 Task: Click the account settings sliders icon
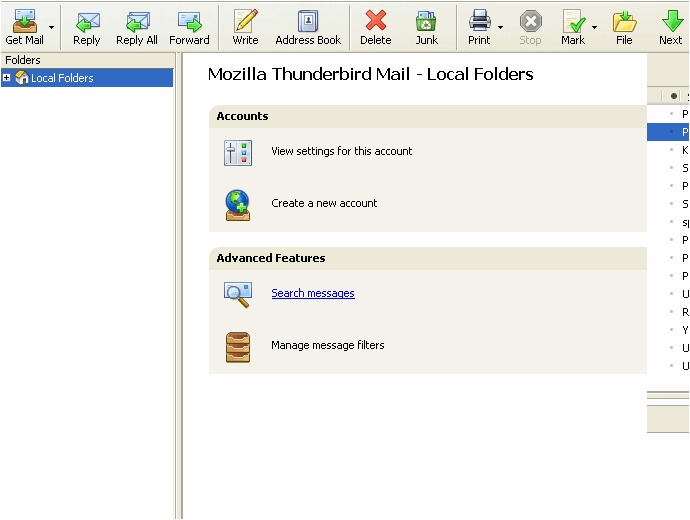(x=238, y=153)
